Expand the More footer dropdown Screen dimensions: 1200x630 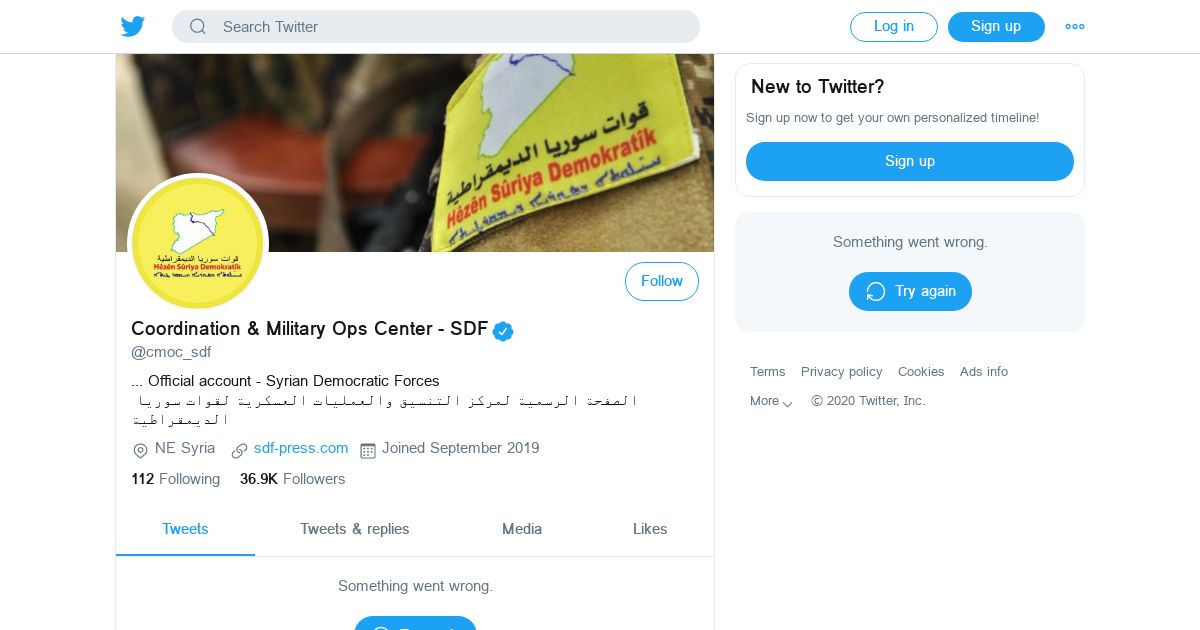(x=771, y=401)
